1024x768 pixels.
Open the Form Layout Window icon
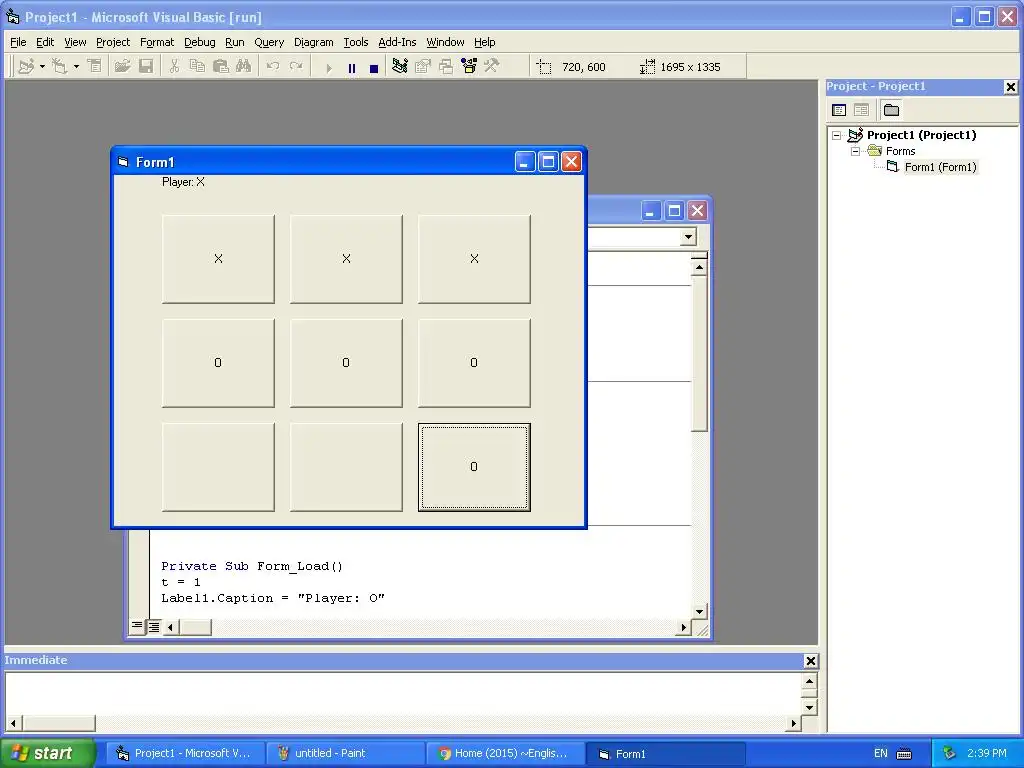click(x=446, y=67)
